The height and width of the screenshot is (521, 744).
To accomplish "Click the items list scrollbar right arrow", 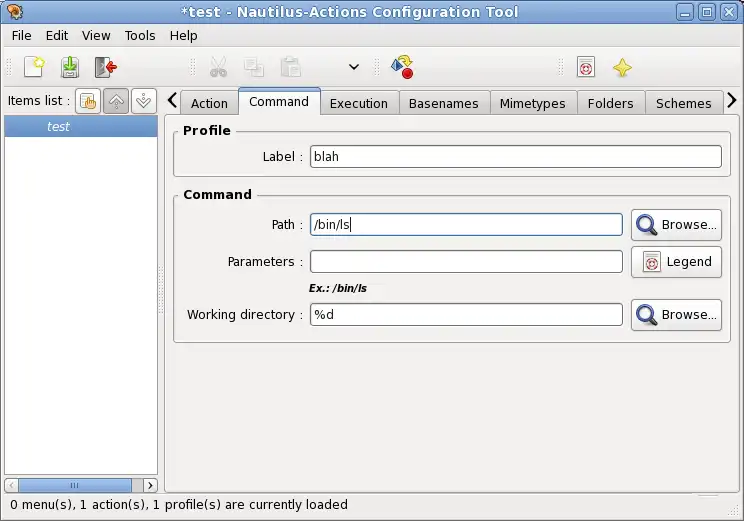I will [x=150, y=485].
